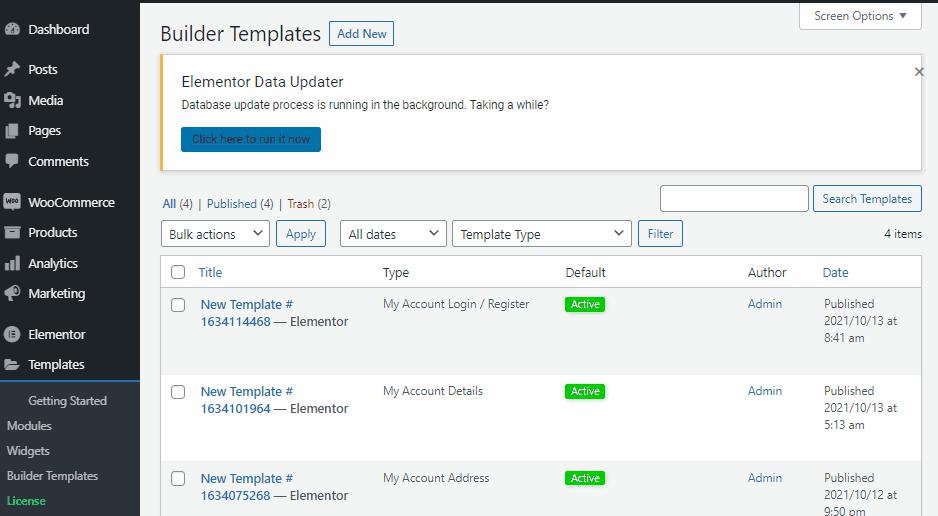Image resolution: width=938 pixels, height=516 pixels.
Task: Click Active badge in Login / Register row
Action: [x=585, y=304]
